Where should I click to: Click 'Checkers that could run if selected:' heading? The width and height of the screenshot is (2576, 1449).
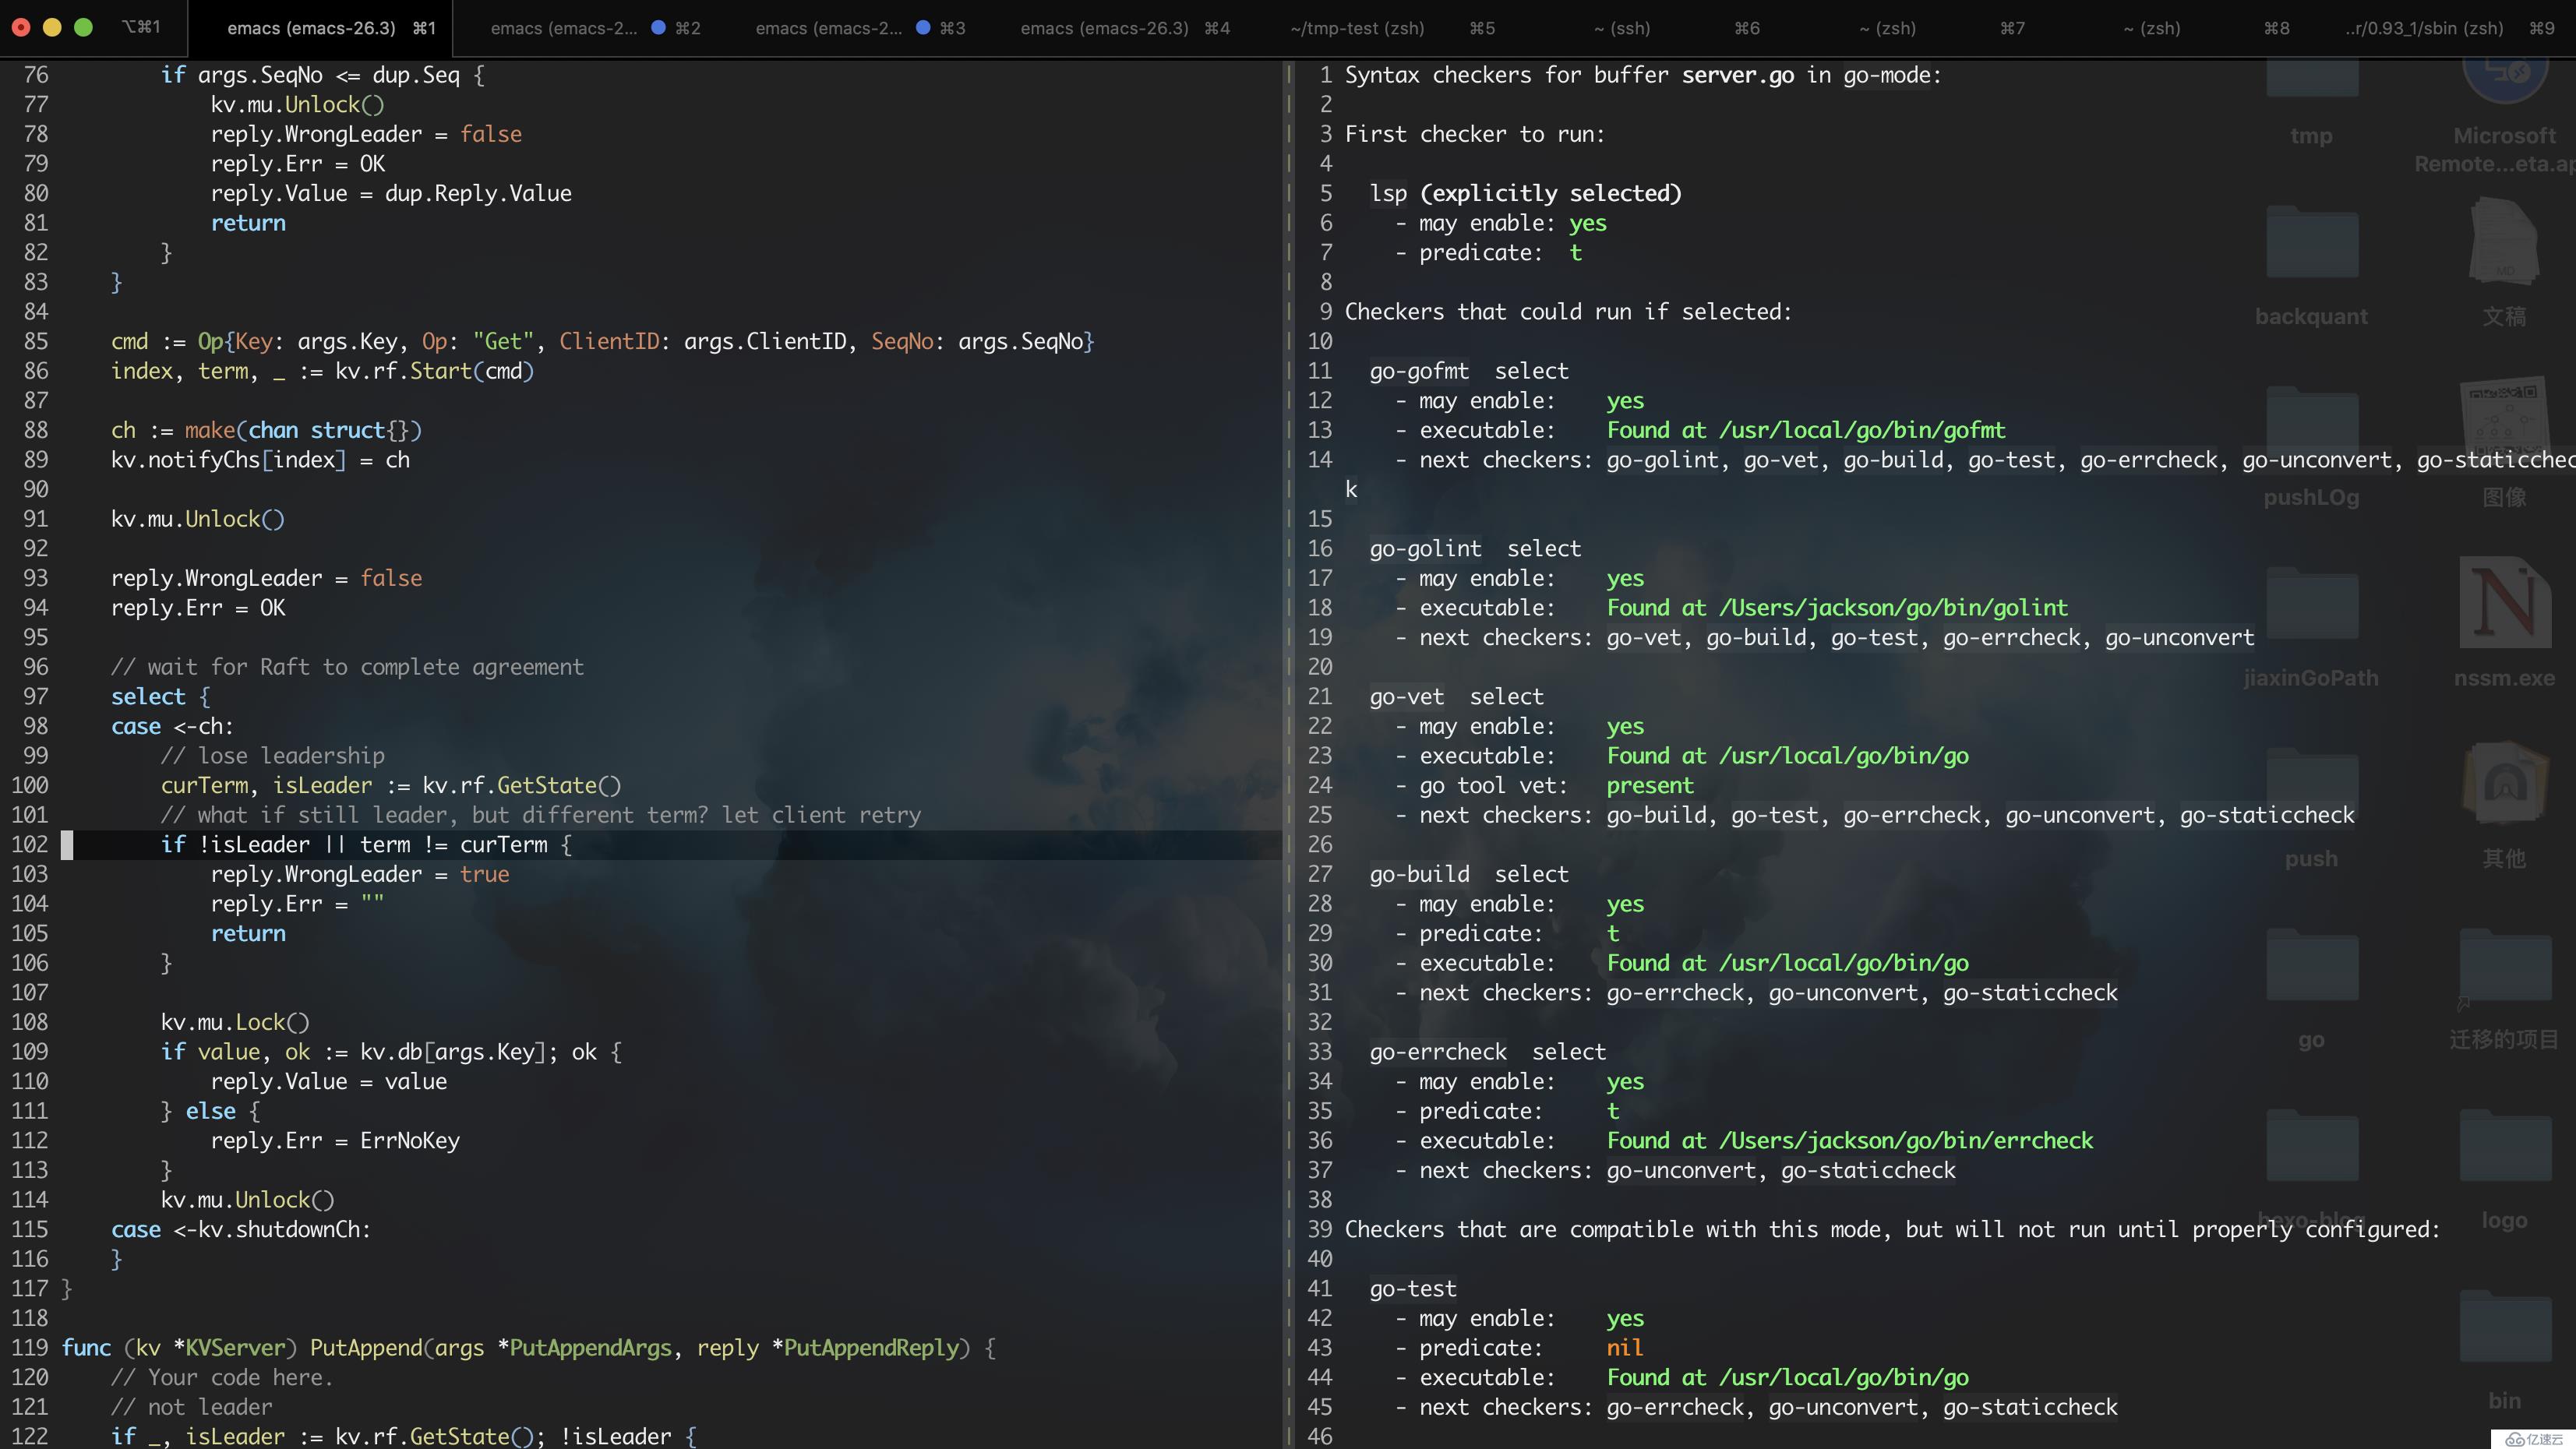coord(1568,312)
